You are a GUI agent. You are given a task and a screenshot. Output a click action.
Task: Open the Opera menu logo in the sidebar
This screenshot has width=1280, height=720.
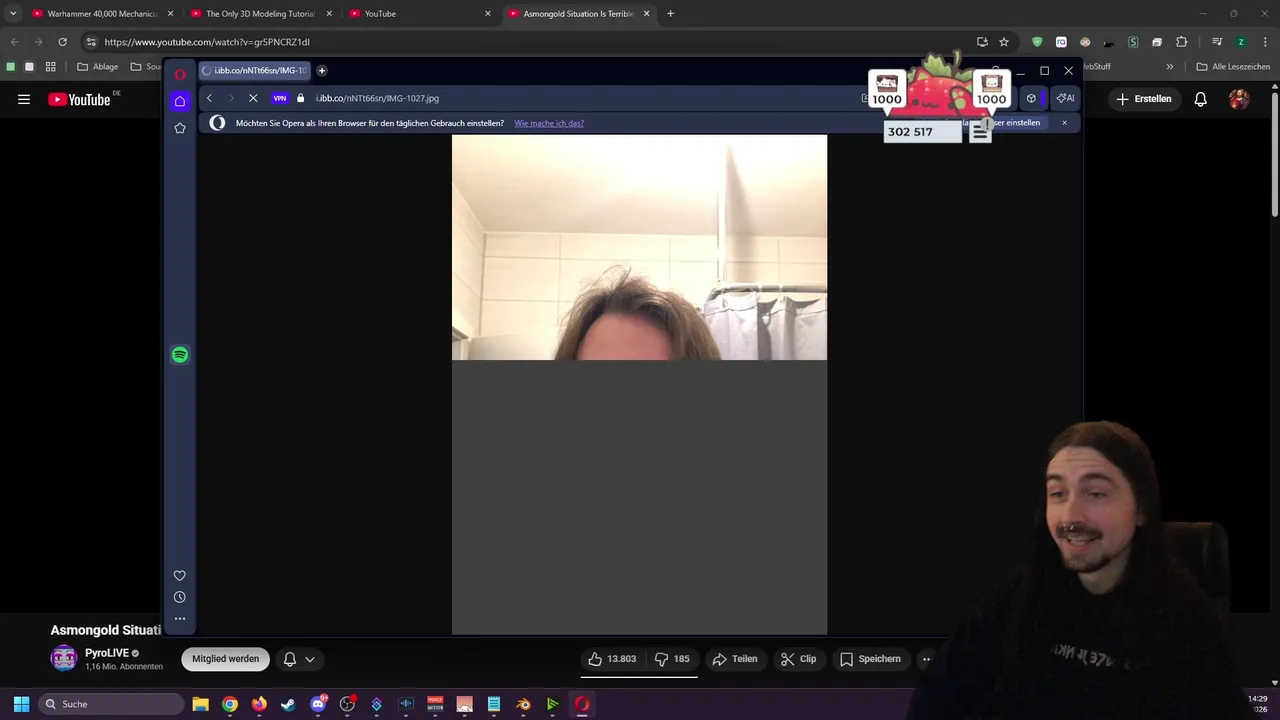tap(180, 74)
